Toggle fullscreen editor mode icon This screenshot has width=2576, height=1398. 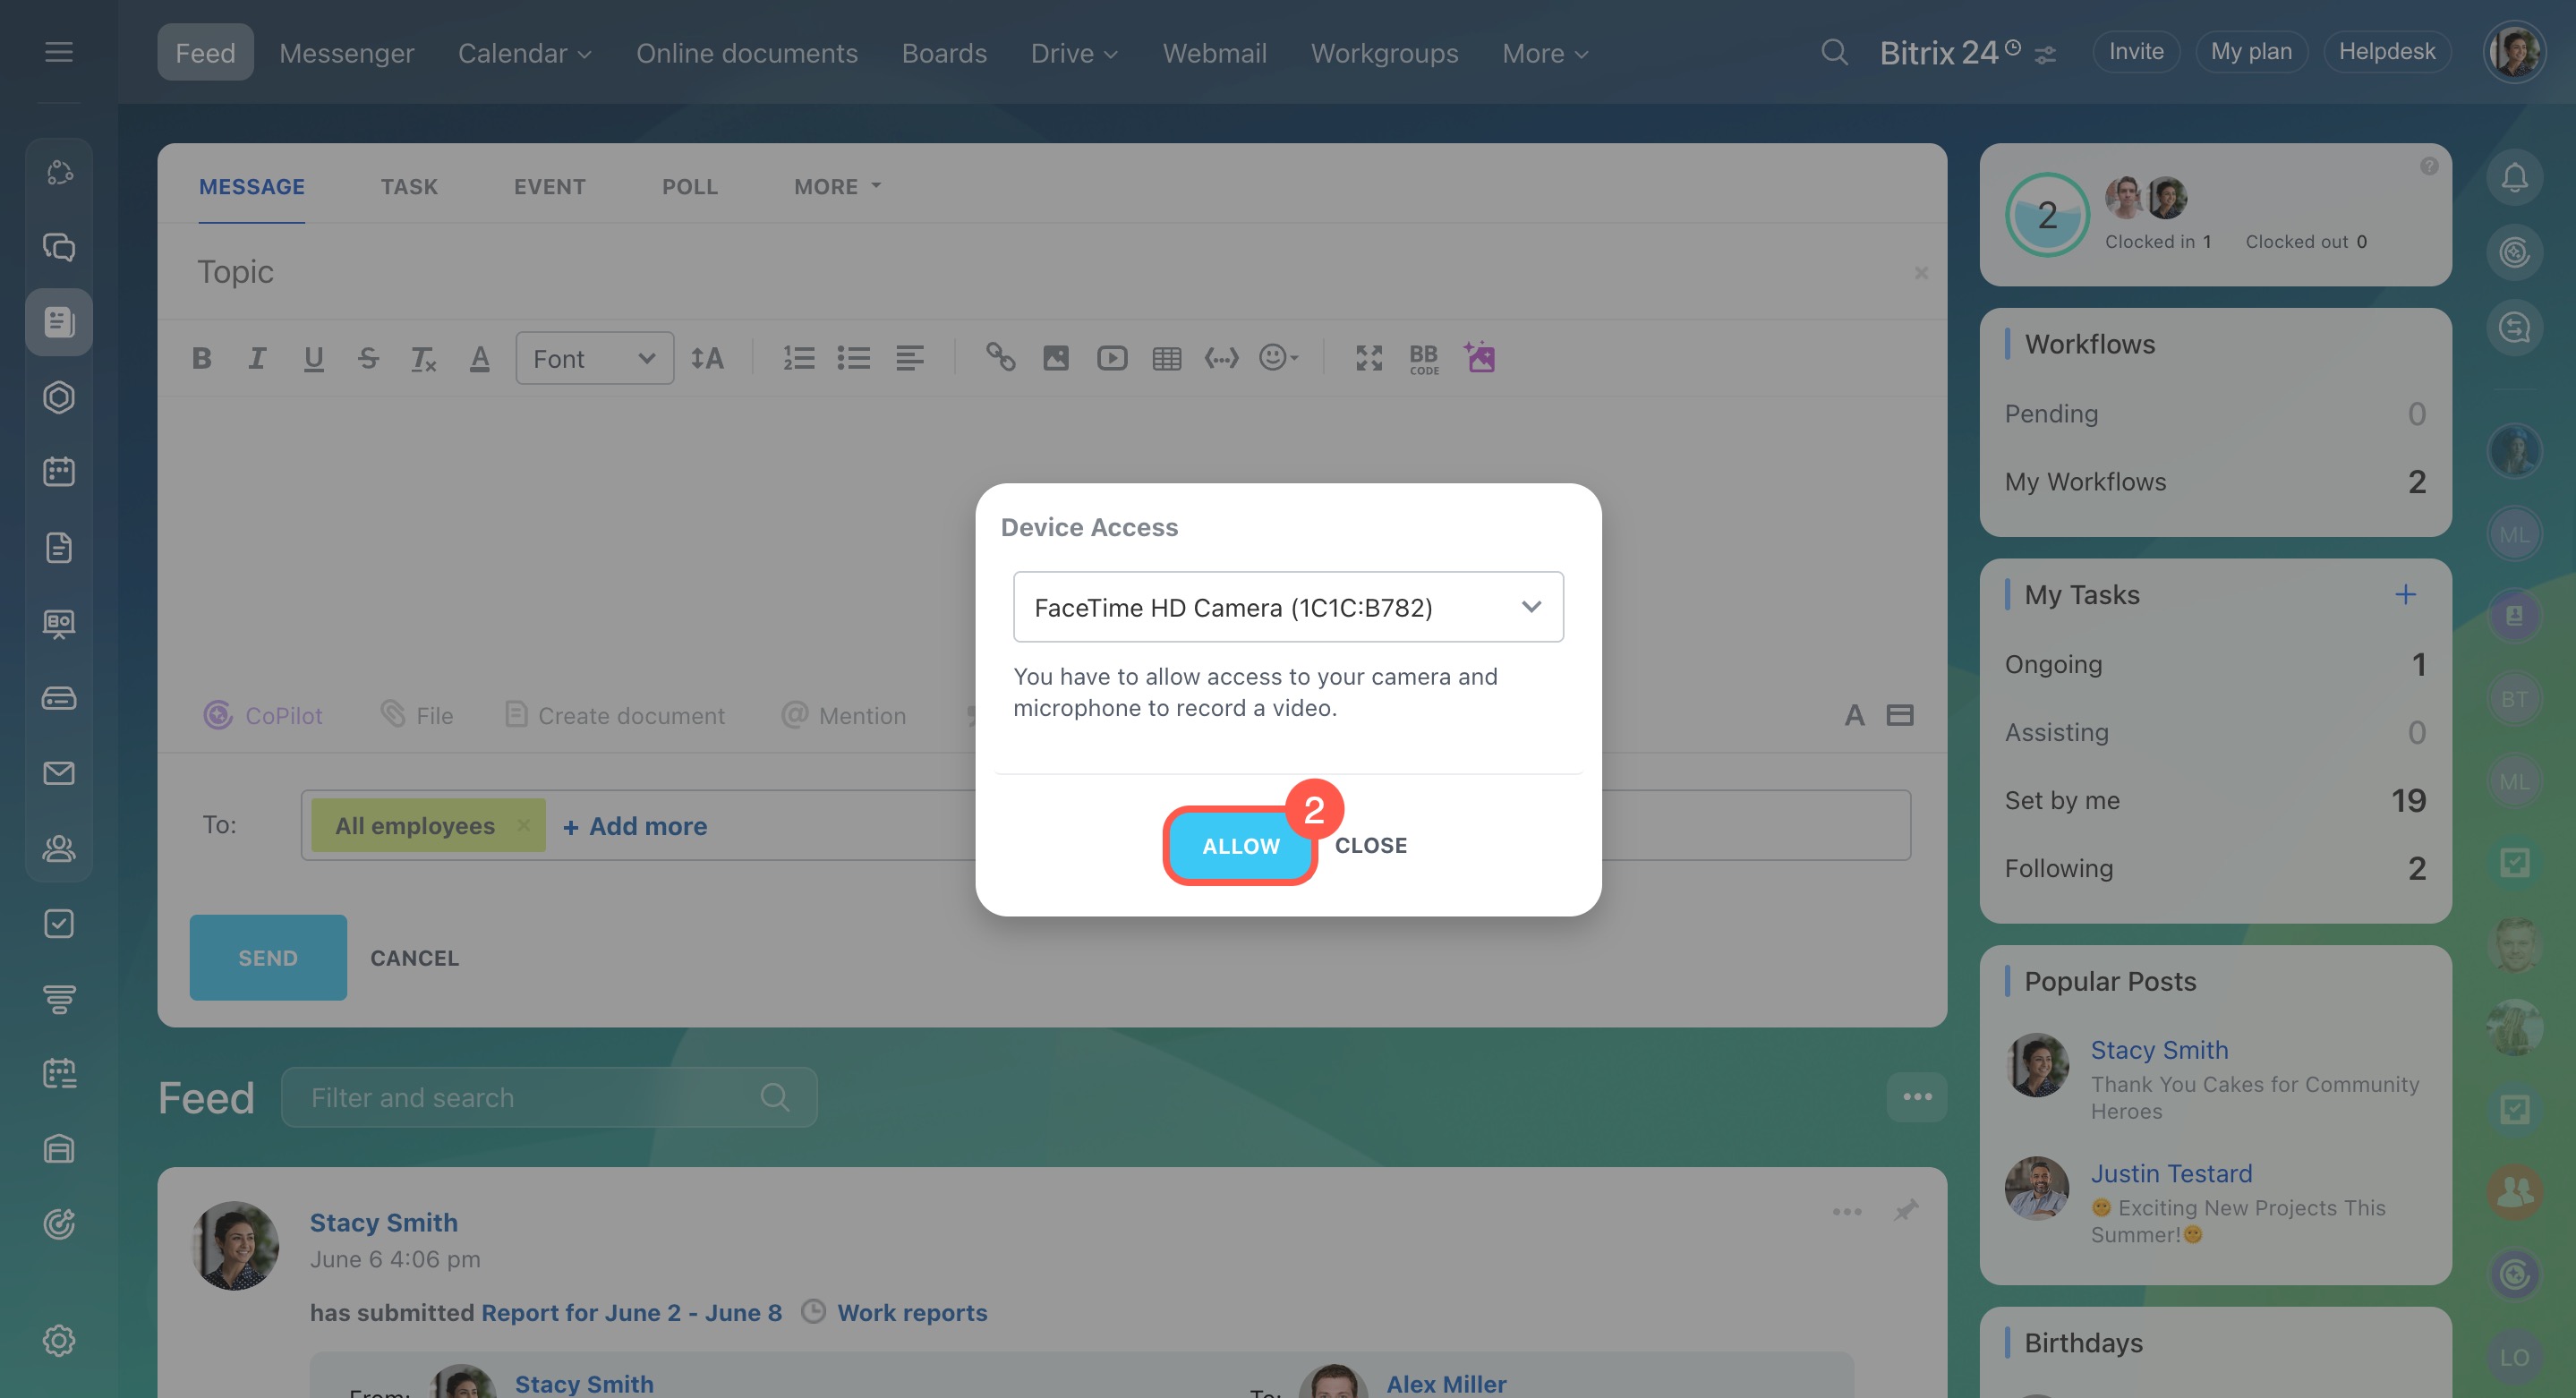click(x=1368, y=358)
